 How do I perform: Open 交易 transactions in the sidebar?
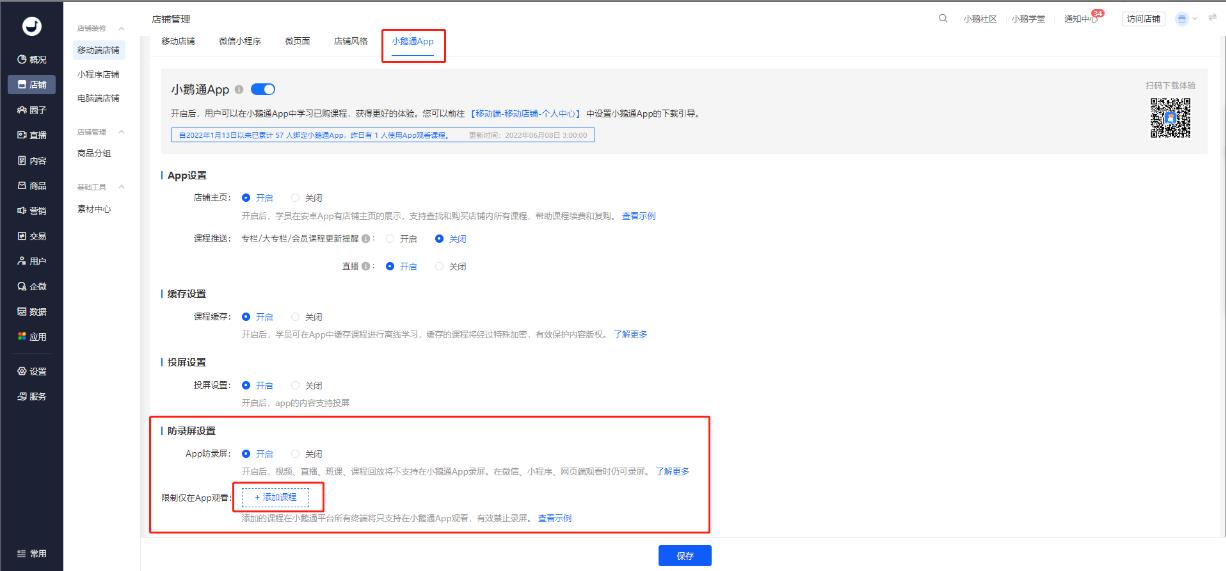pyautogui.click(x=31, y=236)
